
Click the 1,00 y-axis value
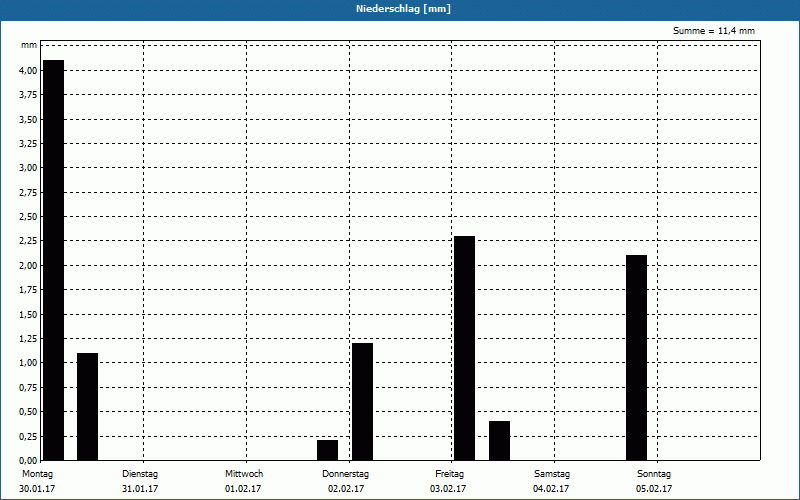click(x=28, y=363)
